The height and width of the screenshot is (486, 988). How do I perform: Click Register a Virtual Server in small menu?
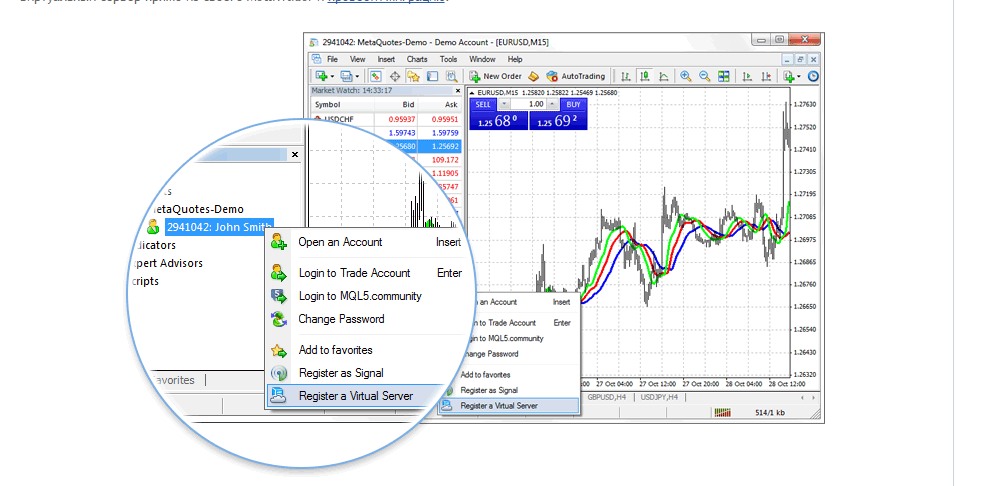click(509, 406)
